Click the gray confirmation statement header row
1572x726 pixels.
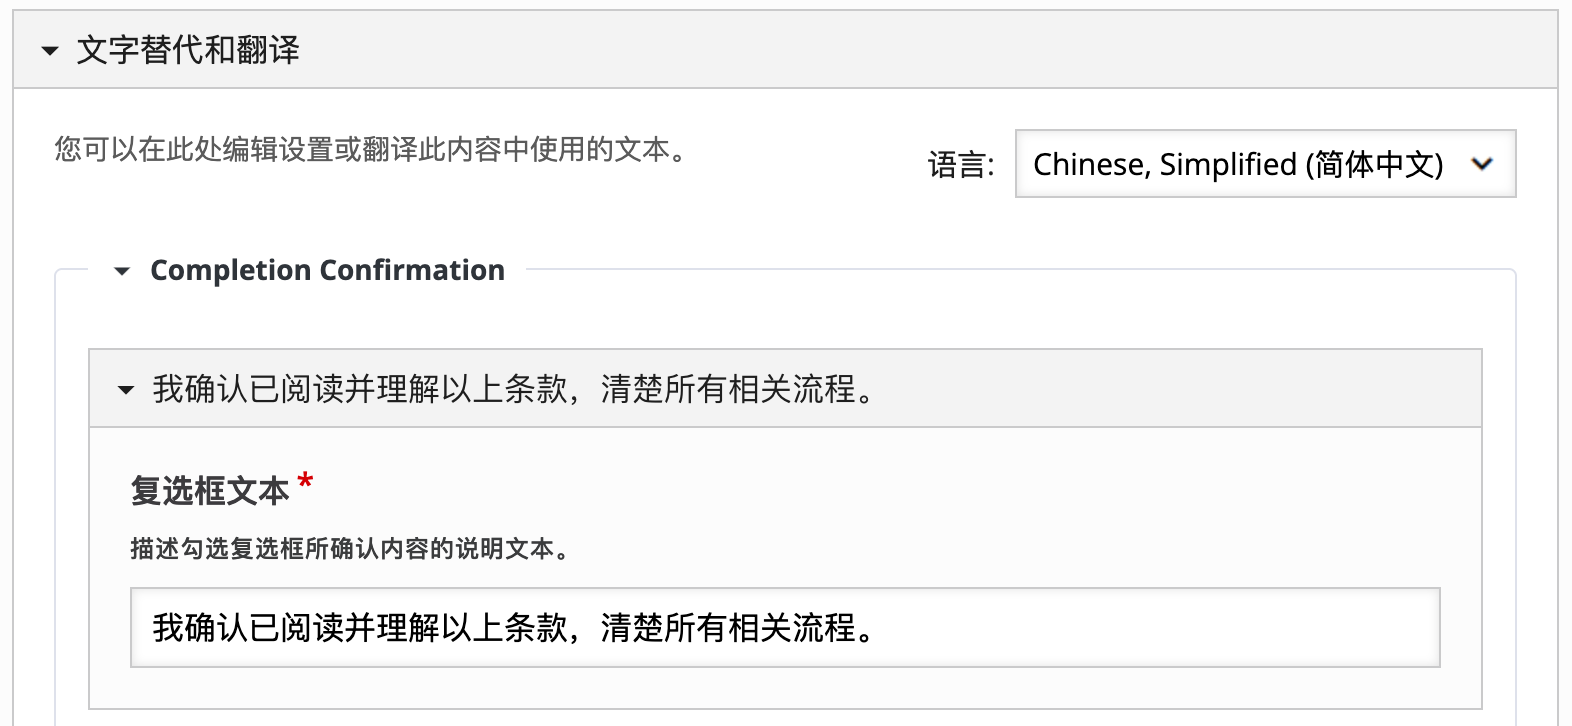pos(500,390)
